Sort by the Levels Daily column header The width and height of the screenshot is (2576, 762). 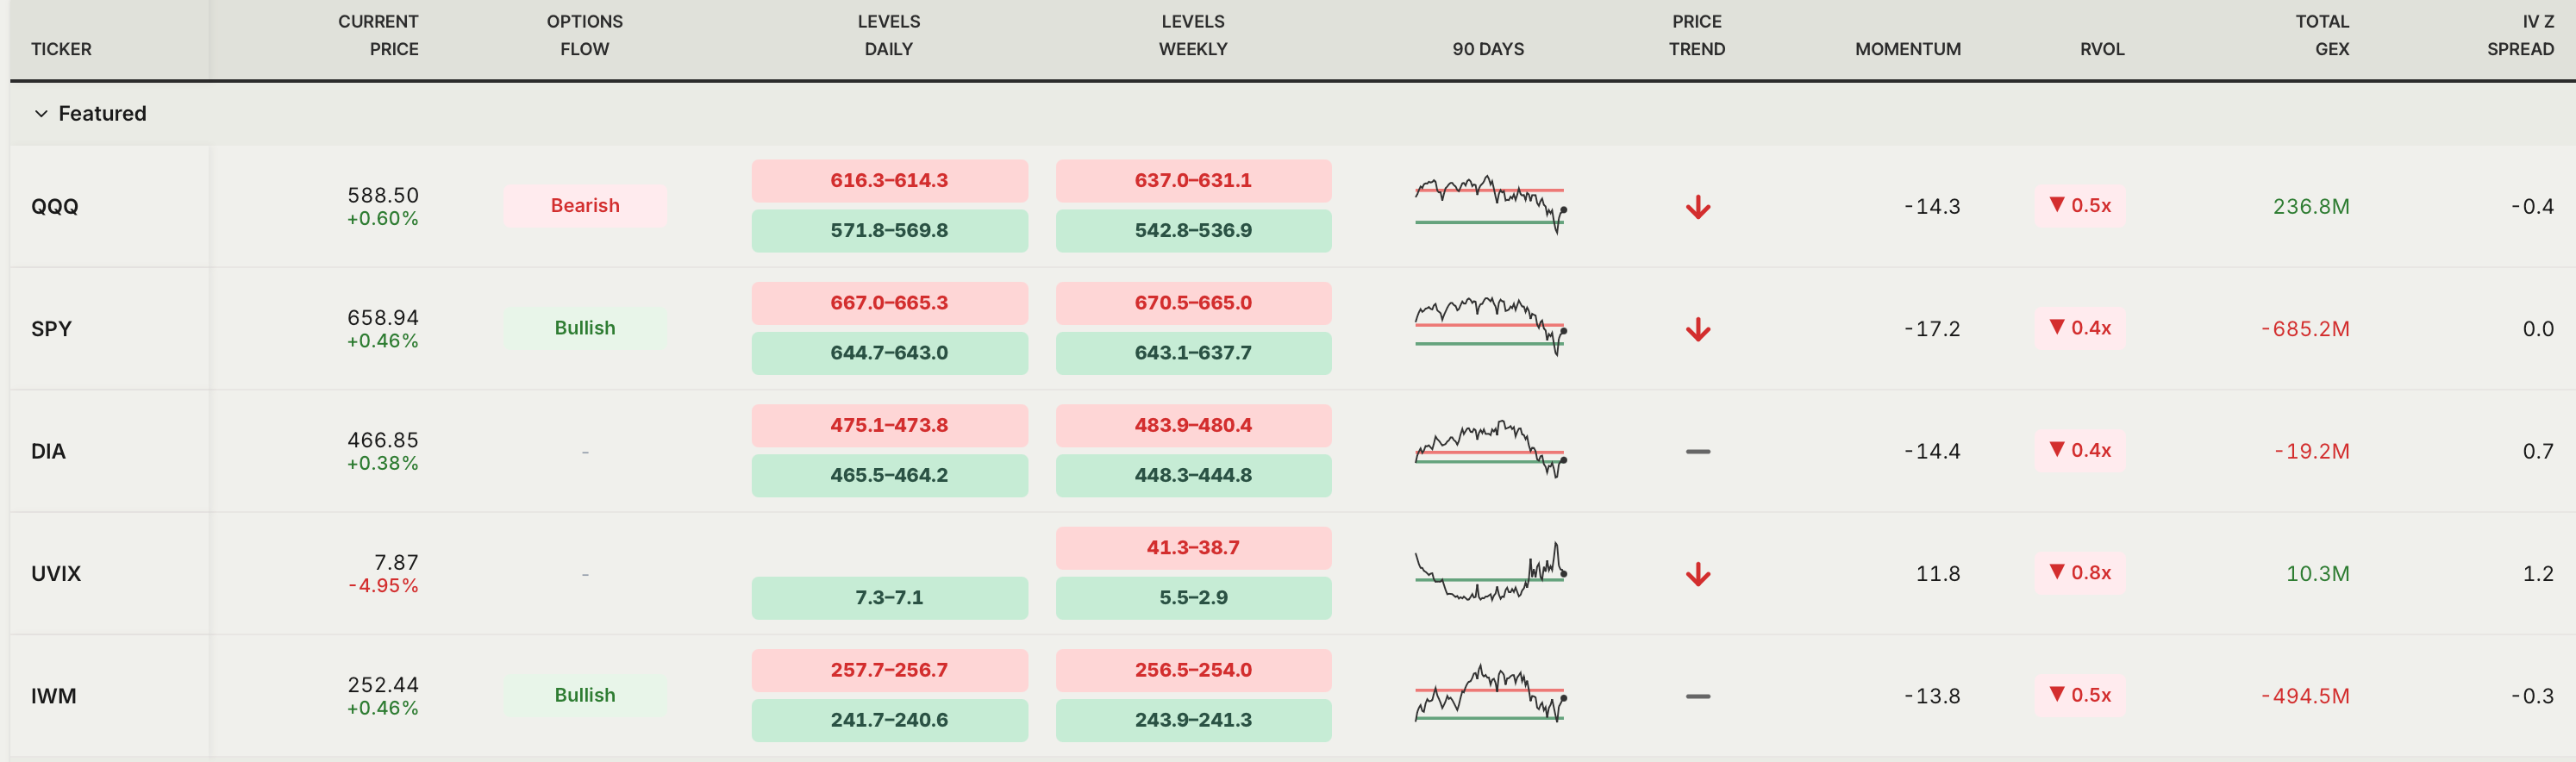coord(889,35)
